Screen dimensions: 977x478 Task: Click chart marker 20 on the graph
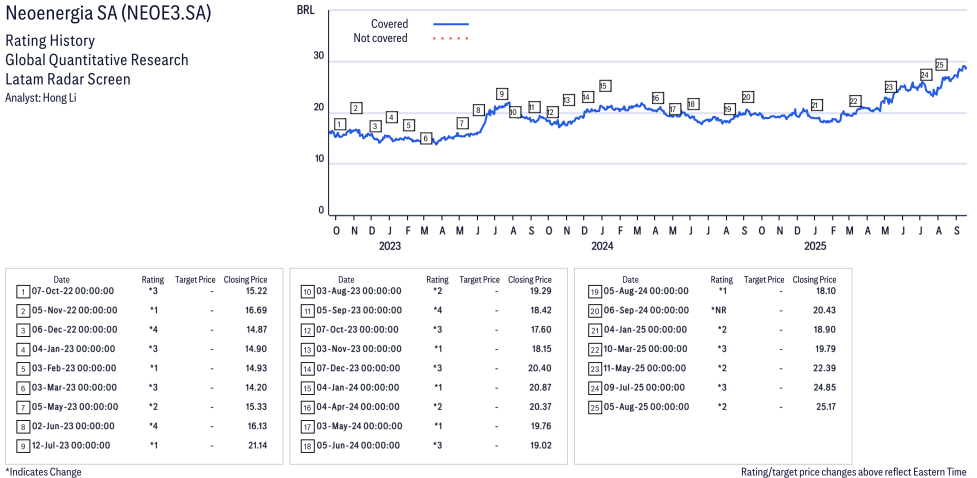[747, 97]
